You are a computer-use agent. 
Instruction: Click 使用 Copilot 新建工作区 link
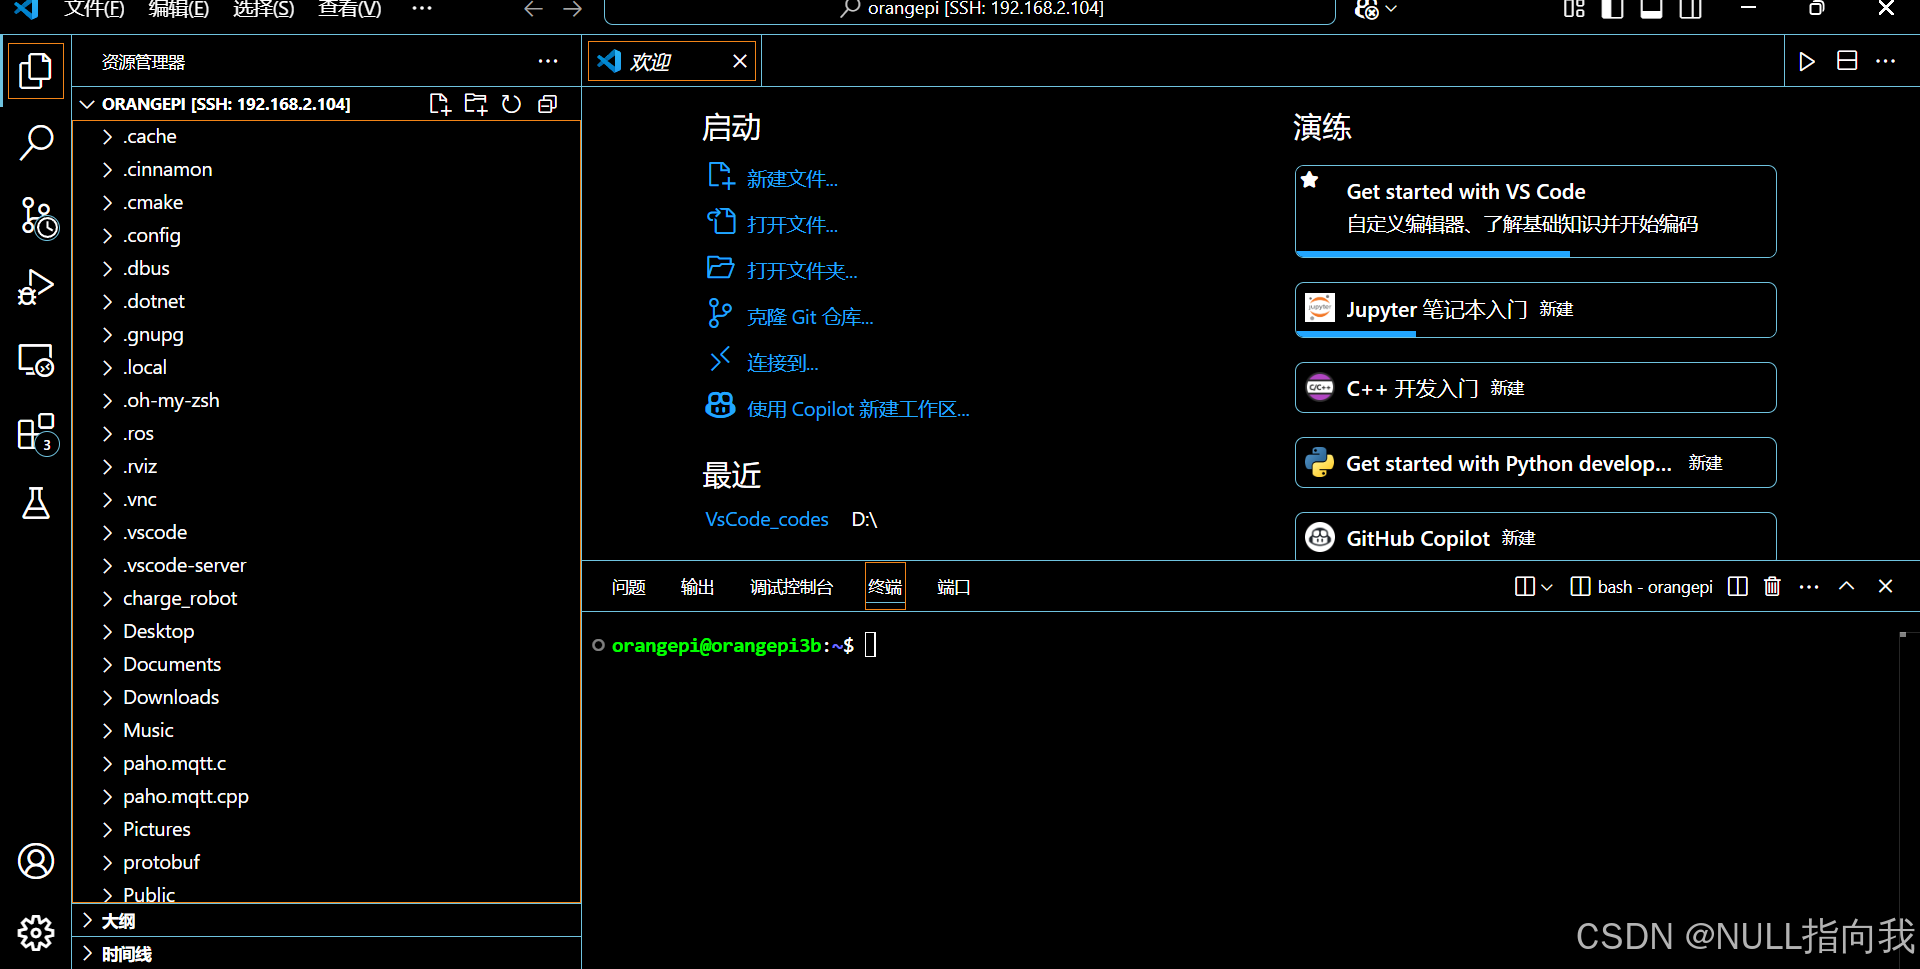(x=858, y=408)
